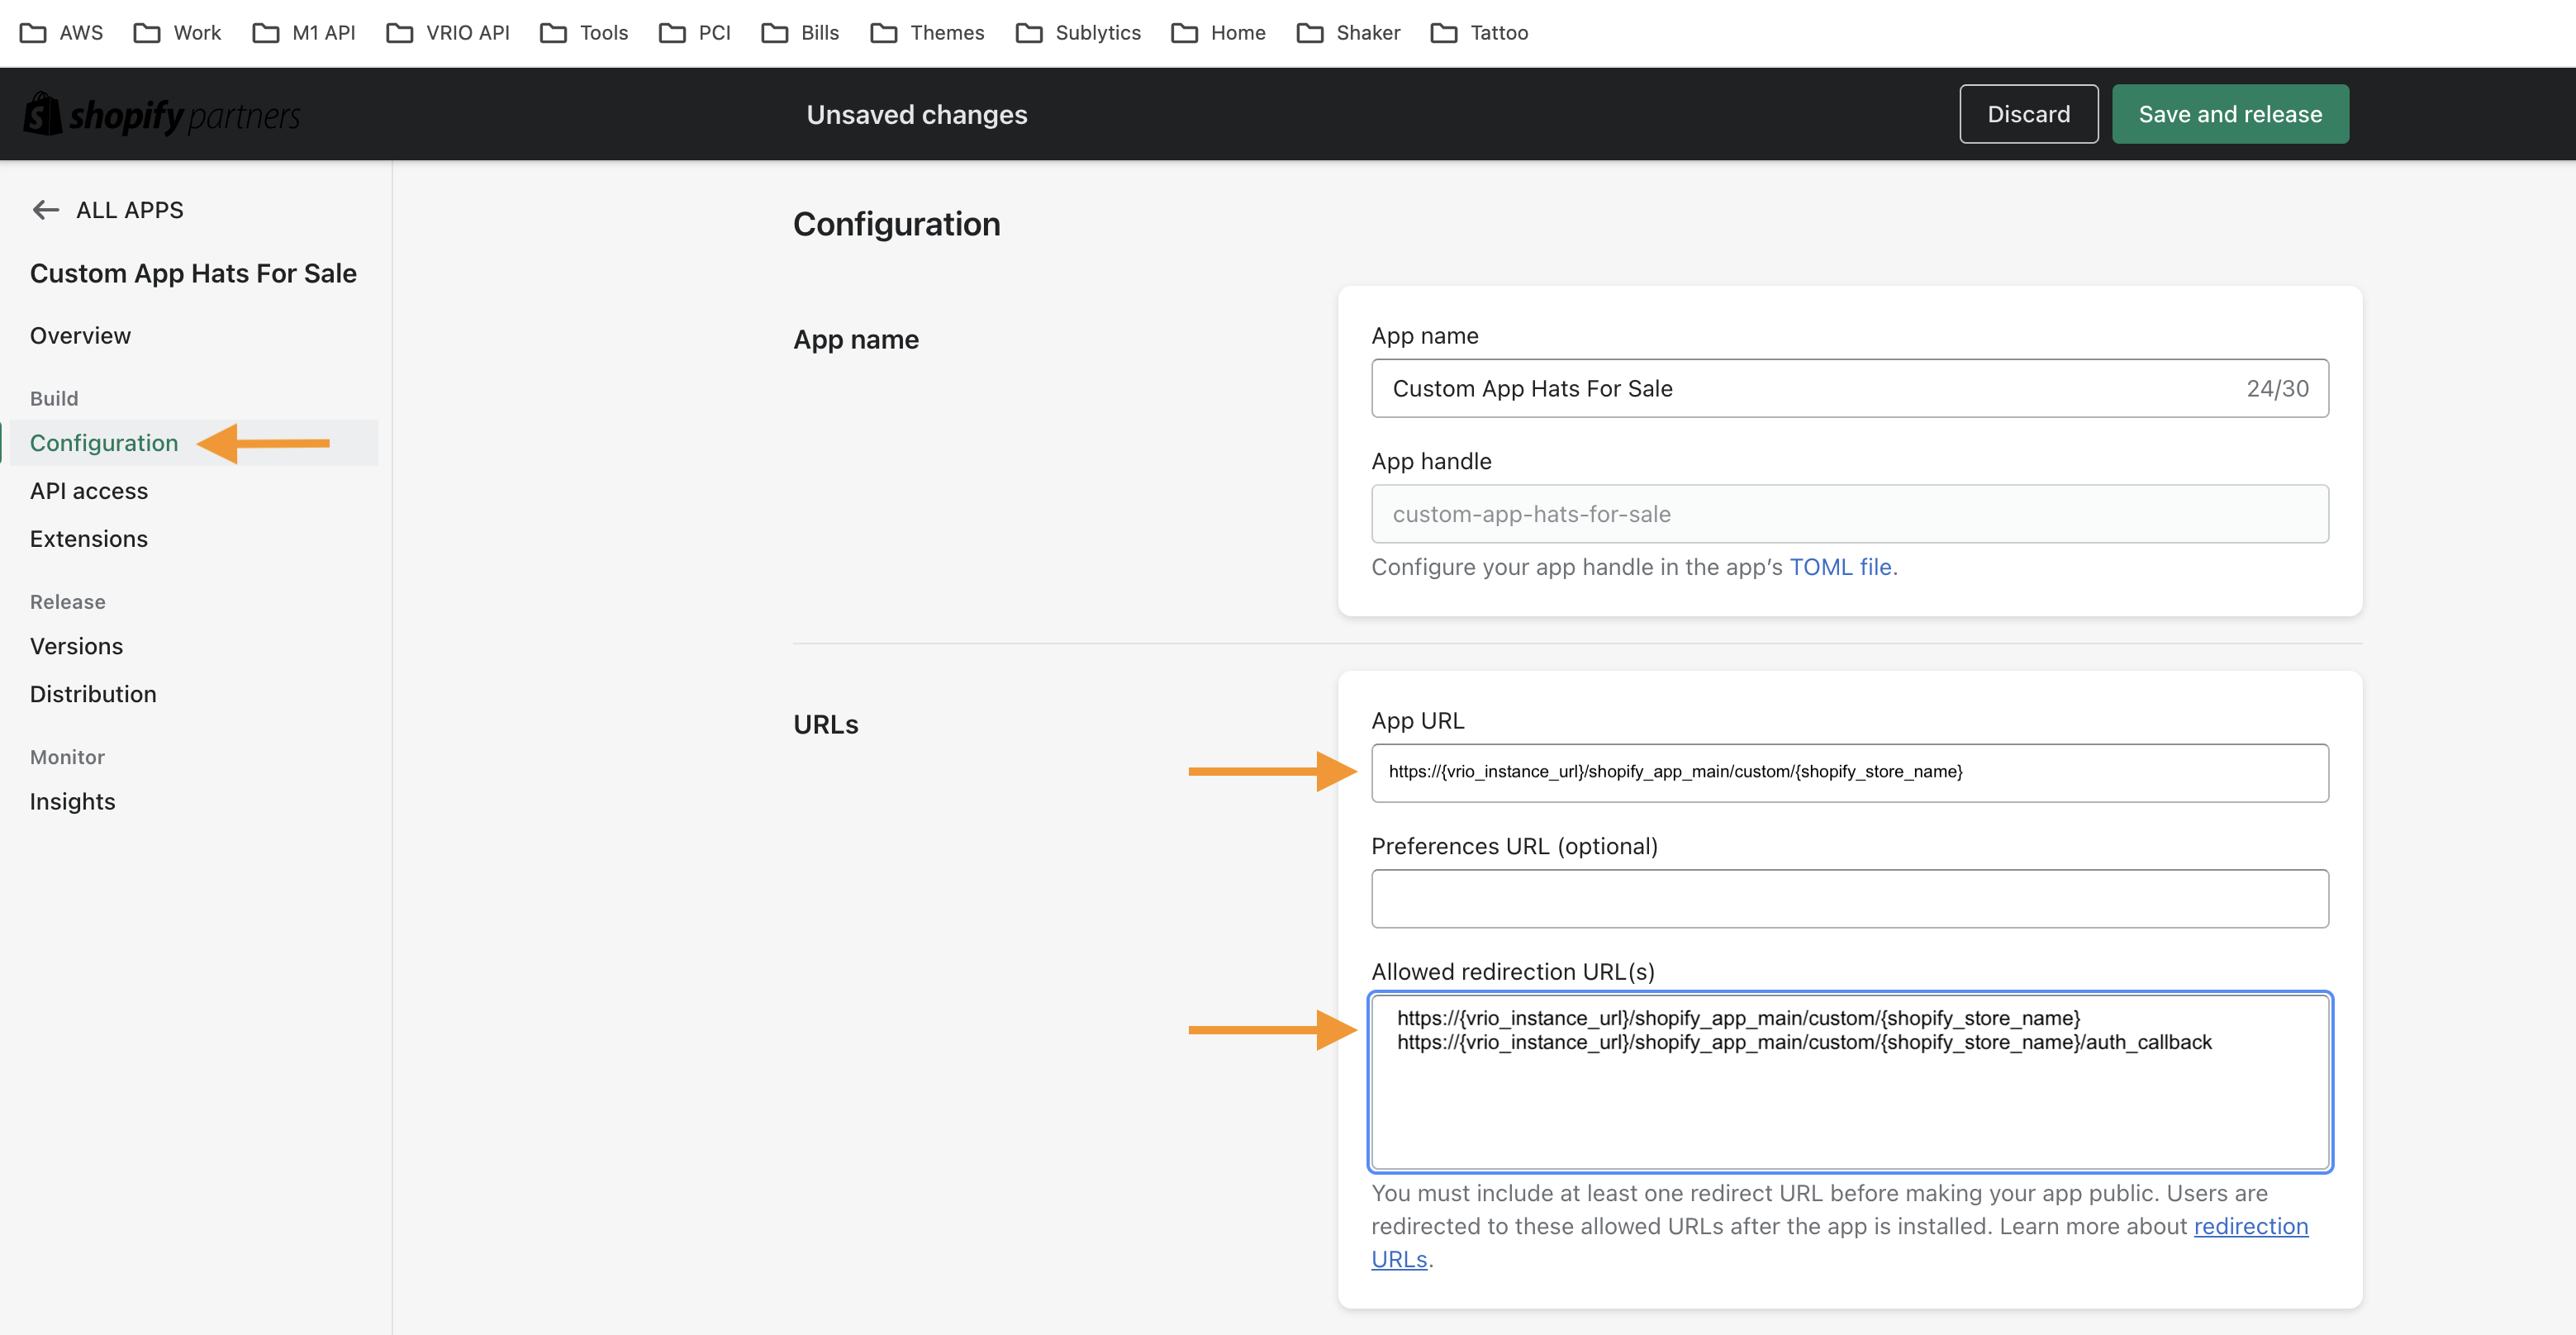Screen dimensions: 2576x1335
Task: Click the App URL input field
Action: (x=1850, y=772)
